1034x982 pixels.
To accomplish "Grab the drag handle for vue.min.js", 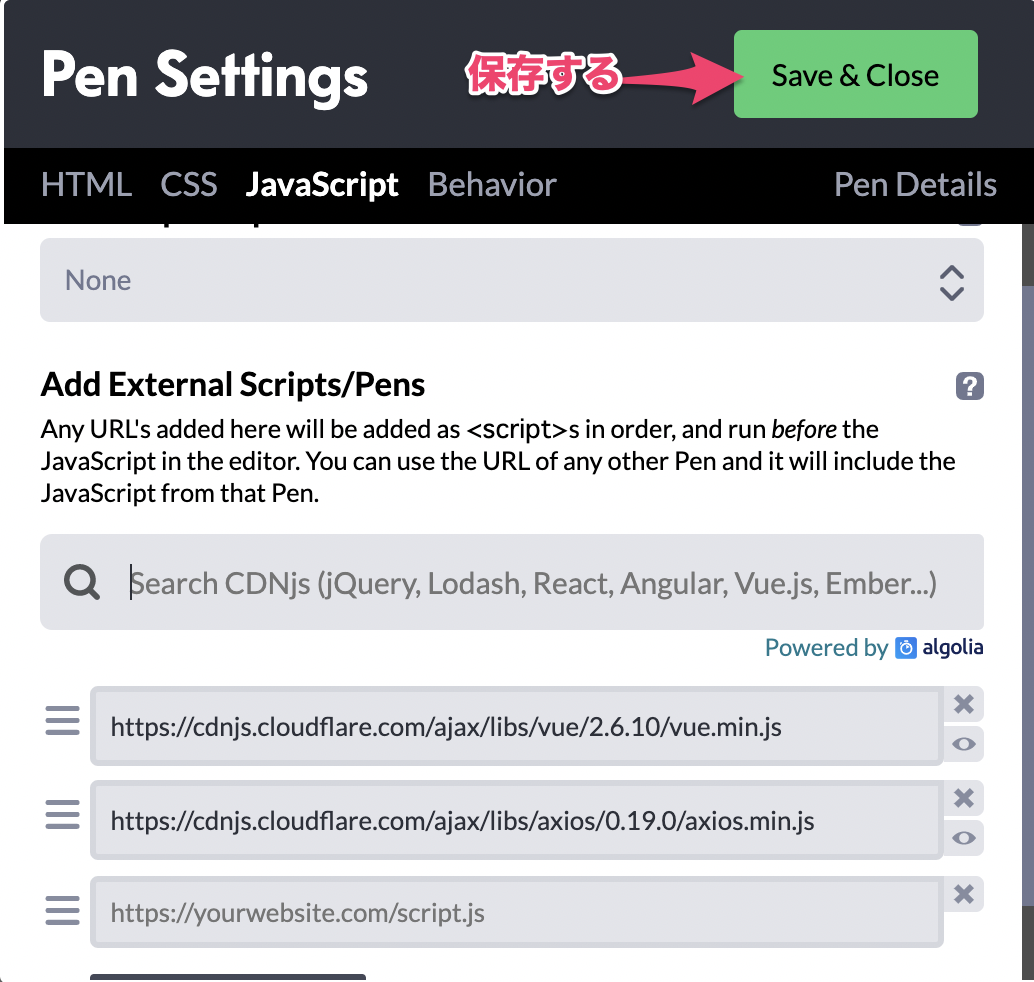I will pyautogui.click(x=63, y=720).
